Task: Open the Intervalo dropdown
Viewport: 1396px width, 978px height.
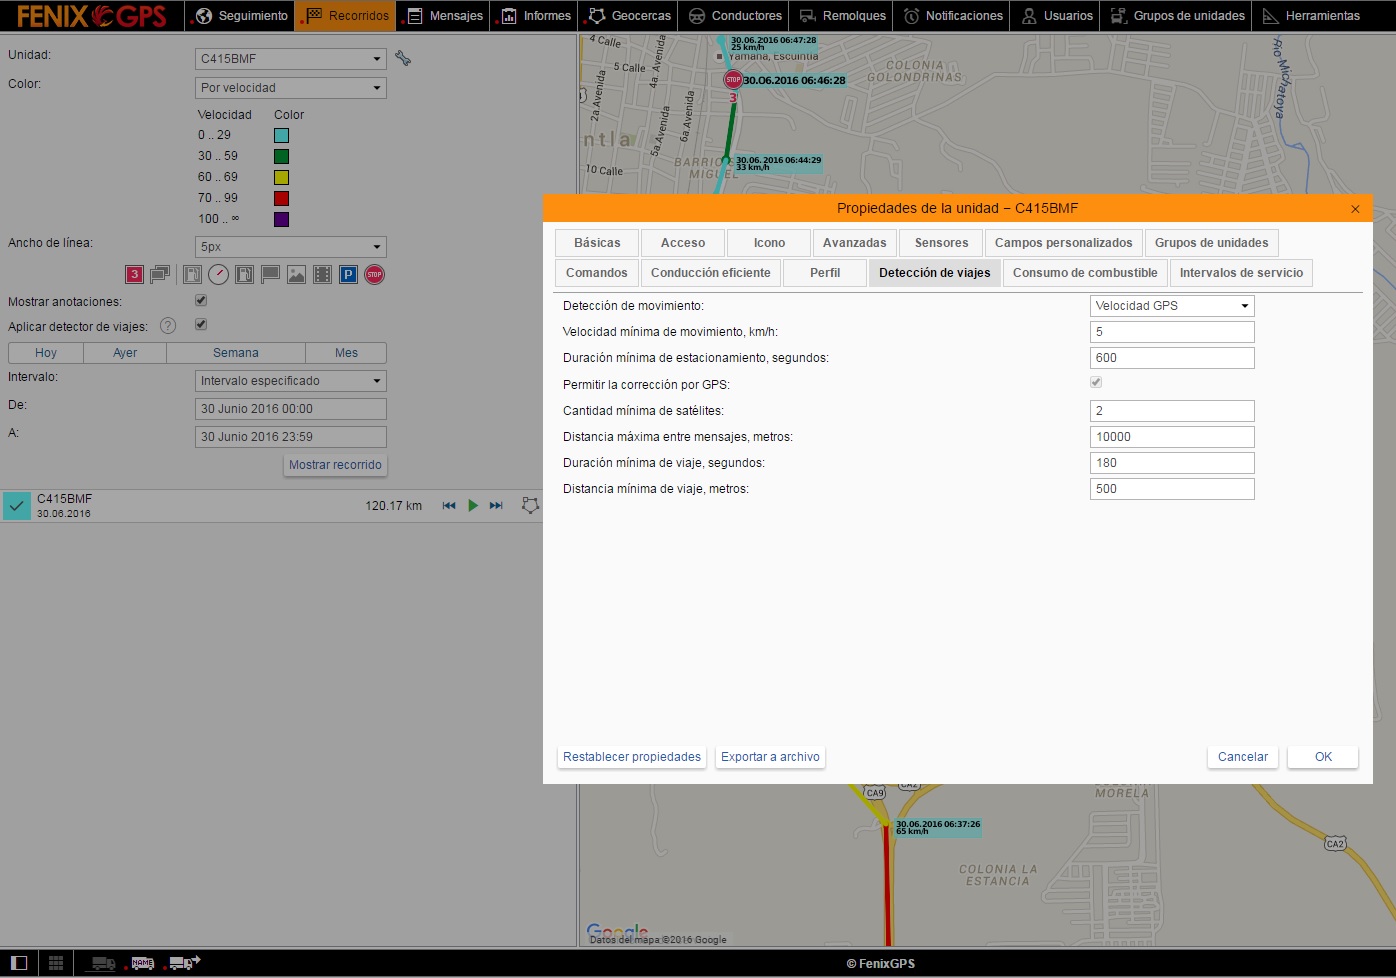Action: pos(290,381)
